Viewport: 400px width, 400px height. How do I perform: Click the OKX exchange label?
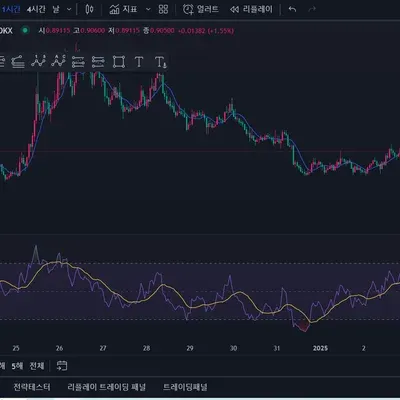coord(6,31)
